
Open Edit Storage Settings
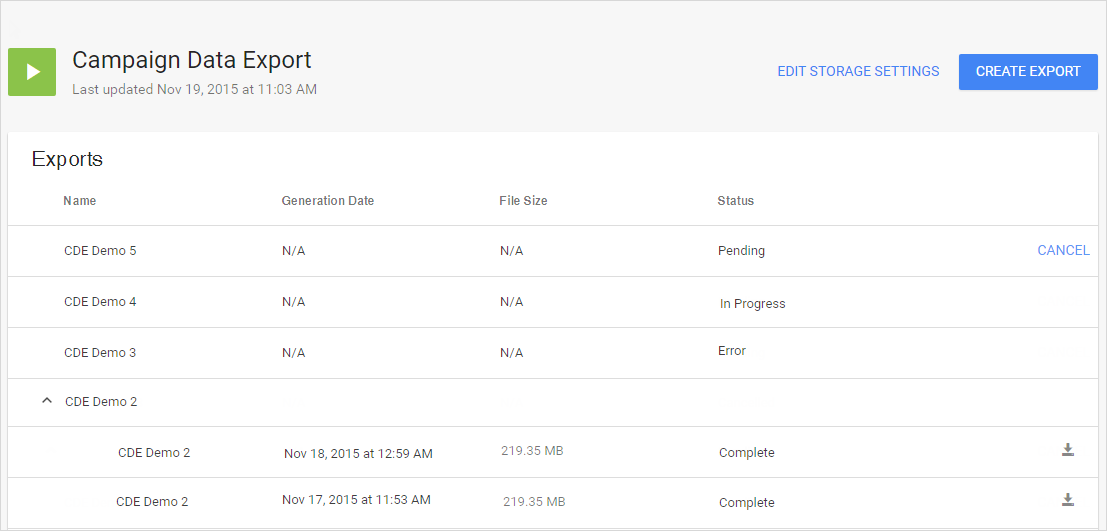858,72
